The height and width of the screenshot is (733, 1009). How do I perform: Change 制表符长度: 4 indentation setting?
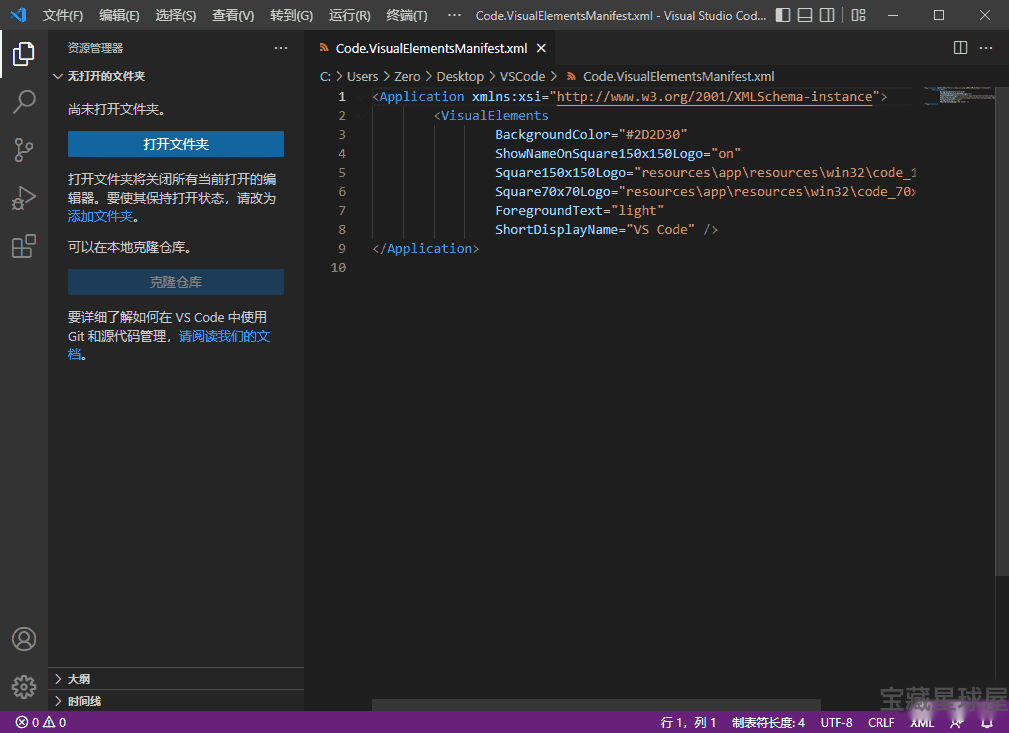[x=768, y=723]
